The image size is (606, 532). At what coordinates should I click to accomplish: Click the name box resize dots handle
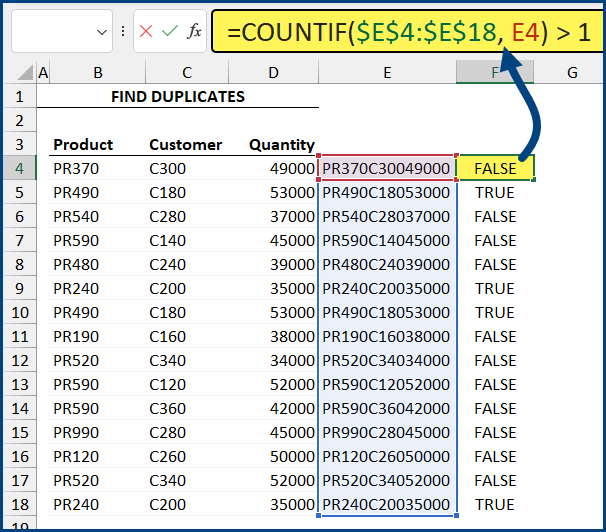[122, 32]
